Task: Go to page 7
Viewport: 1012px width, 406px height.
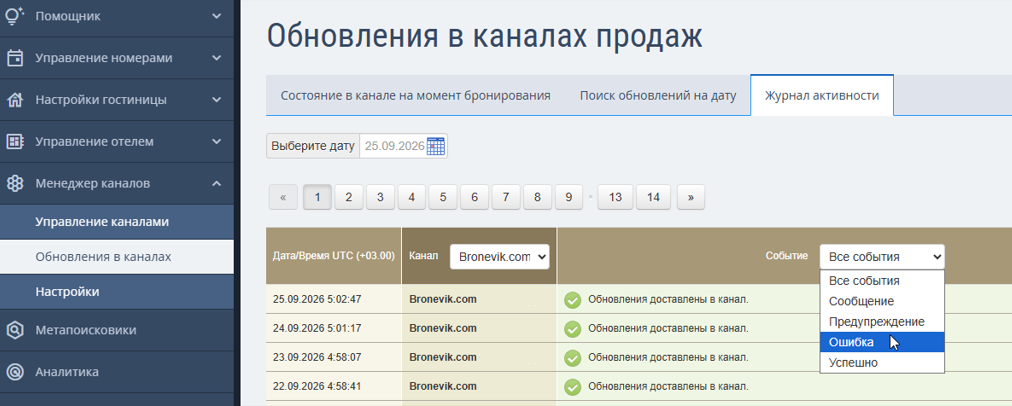Action: tap(506, 198)
